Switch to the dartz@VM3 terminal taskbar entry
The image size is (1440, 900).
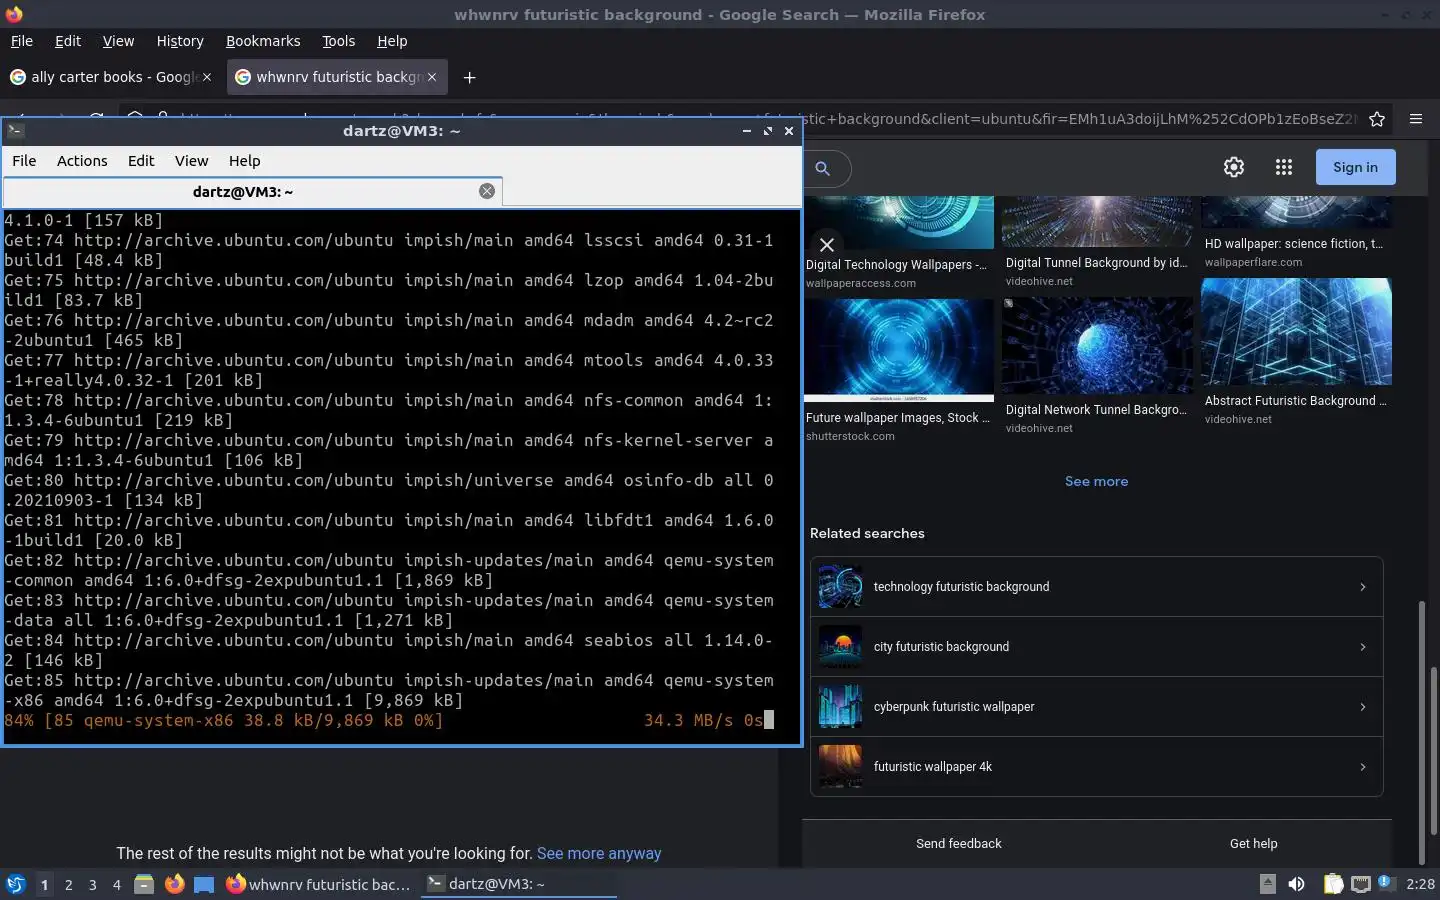[x=518, y=884]
